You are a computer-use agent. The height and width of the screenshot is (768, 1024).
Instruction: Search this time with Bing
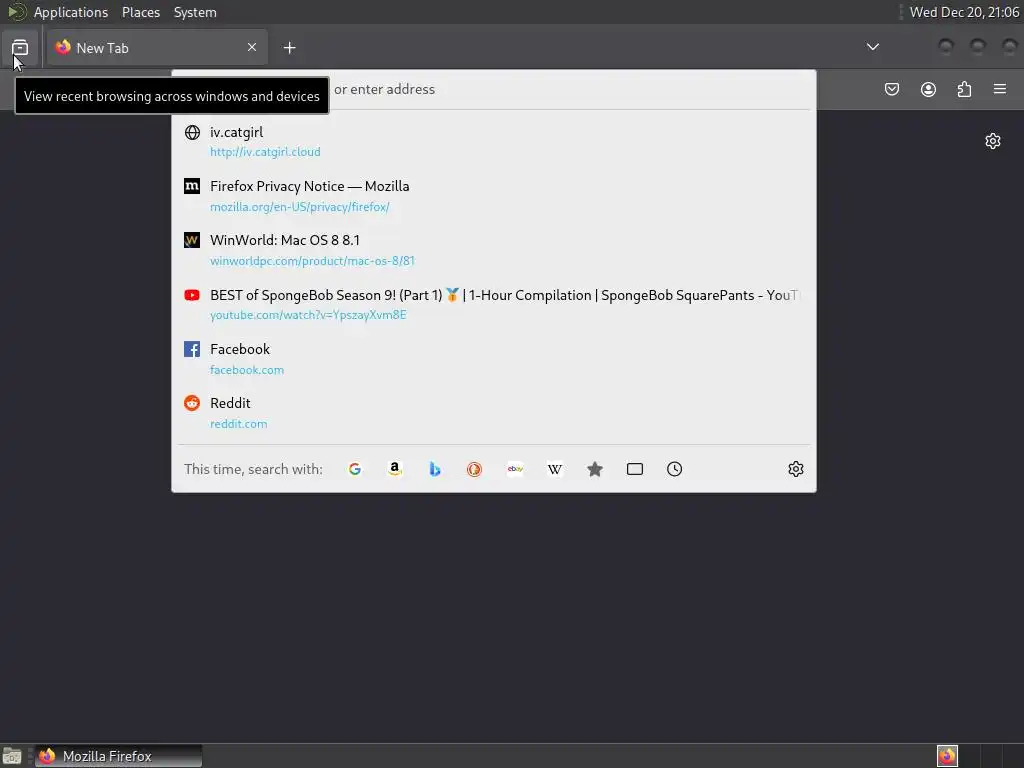[x=434, y=469]
